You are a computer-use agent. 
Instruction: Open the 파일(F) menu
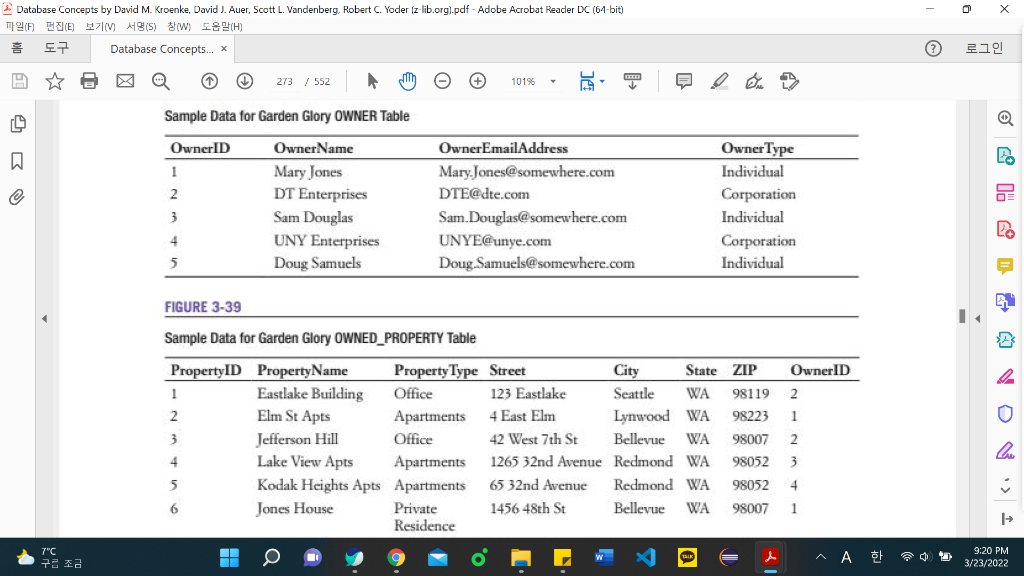pos(20,26)
